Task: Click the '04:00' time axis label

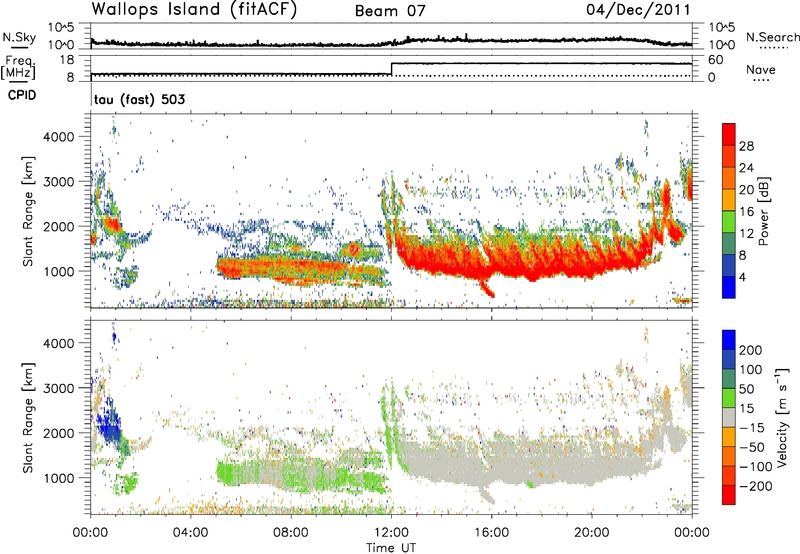Action: [x=191, y=533]
